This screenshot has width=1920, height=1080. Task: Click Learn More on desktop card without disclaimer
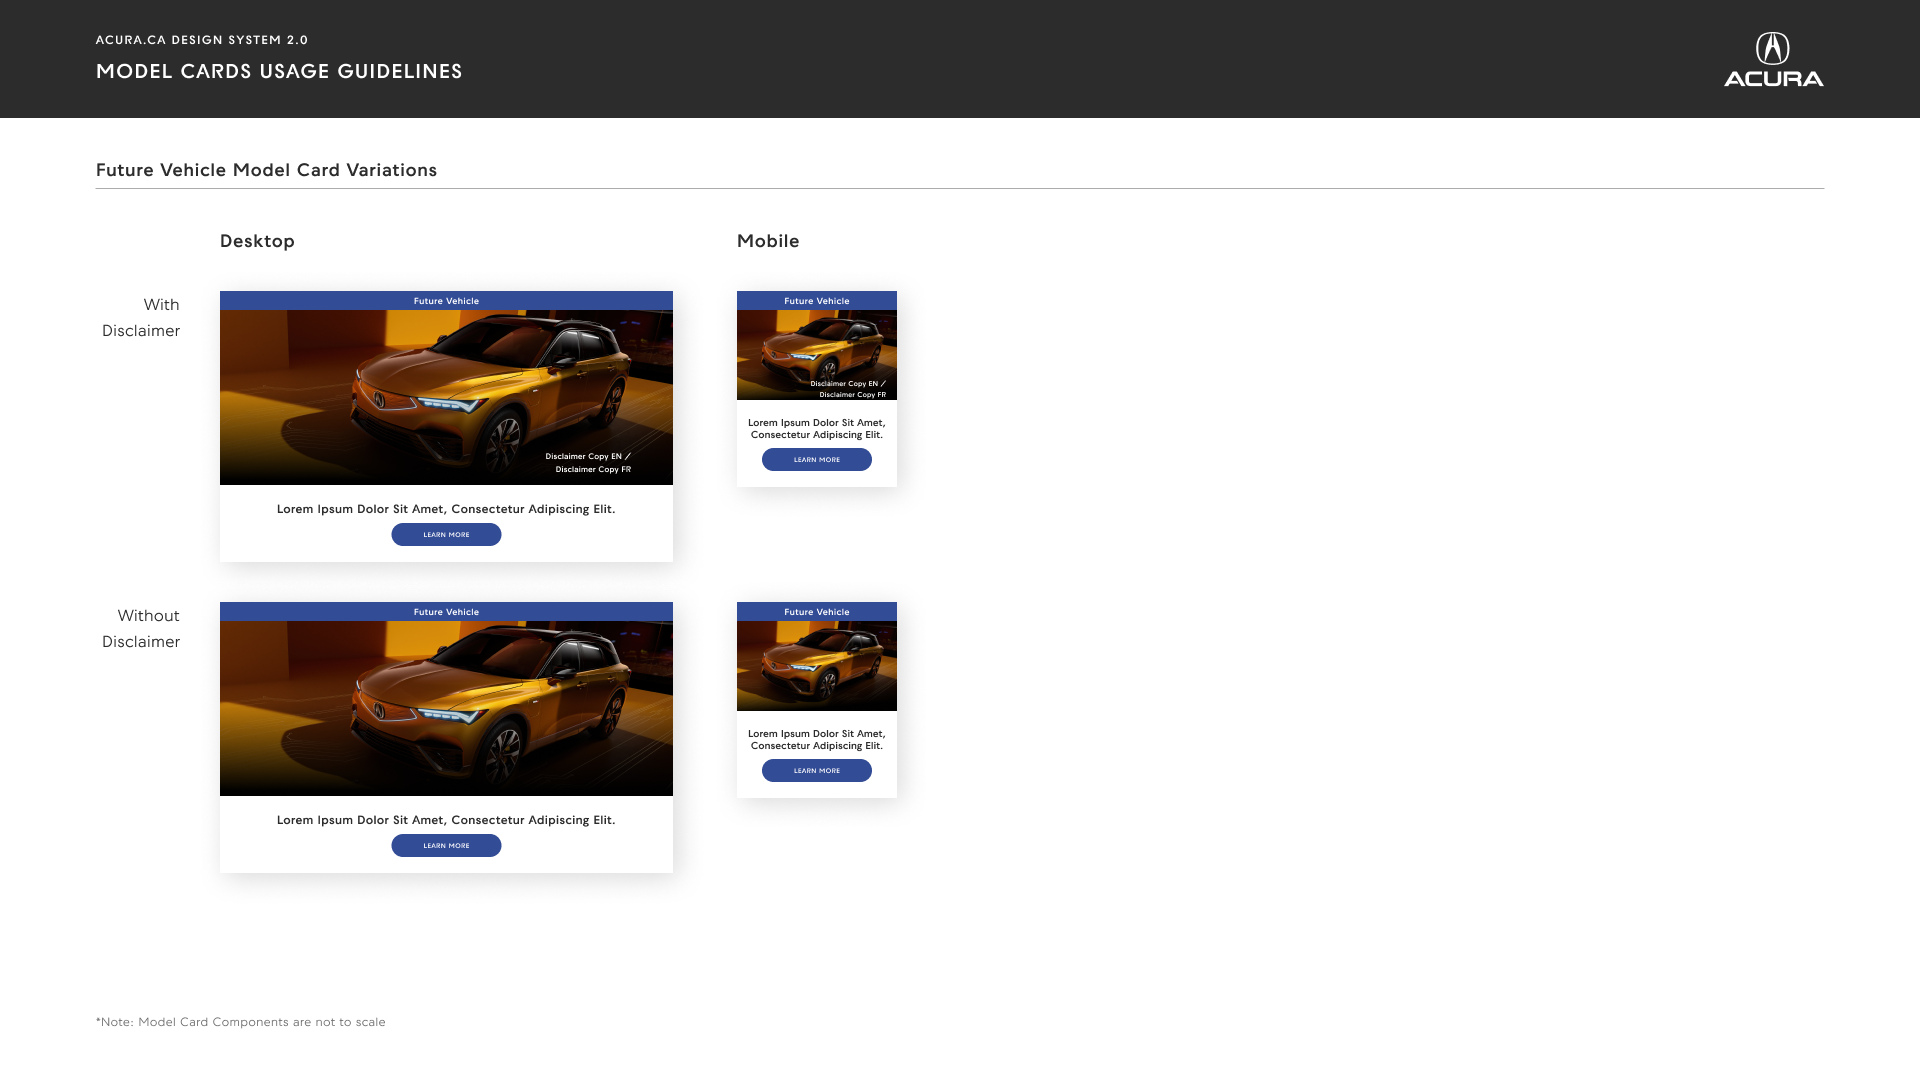[x=446, y=846]
